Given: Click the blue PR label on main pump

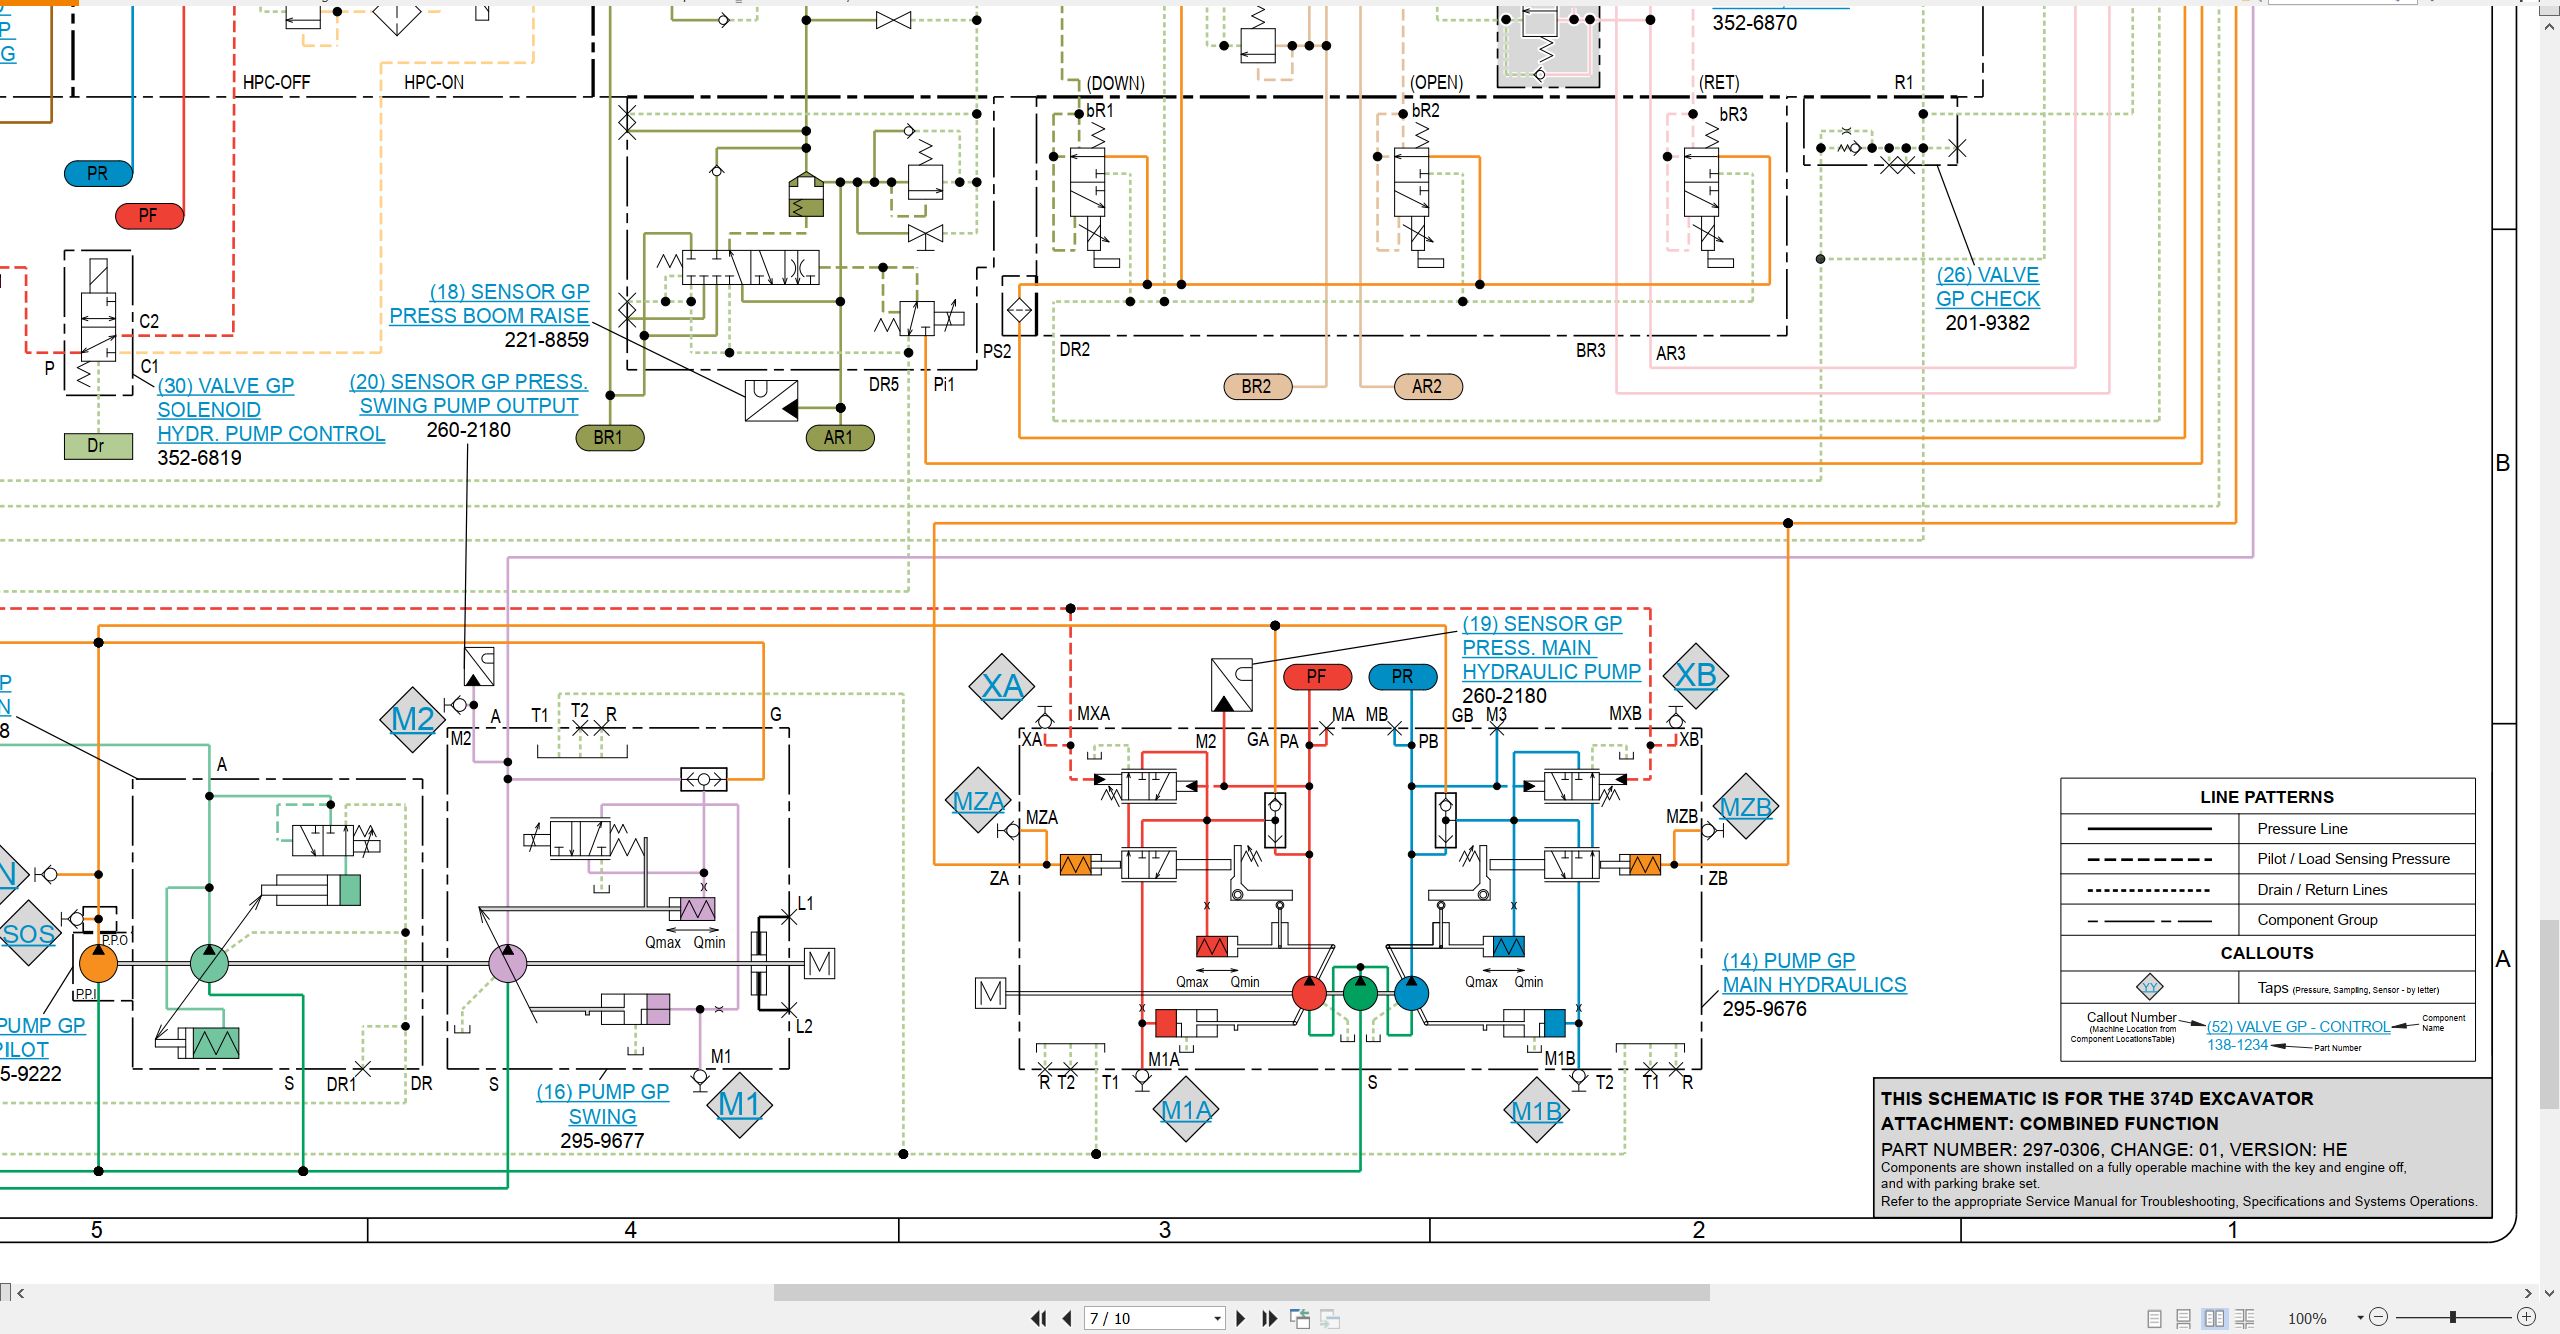Looking at the screenshot, I should pyautogui.click(x=1402, y=677).
